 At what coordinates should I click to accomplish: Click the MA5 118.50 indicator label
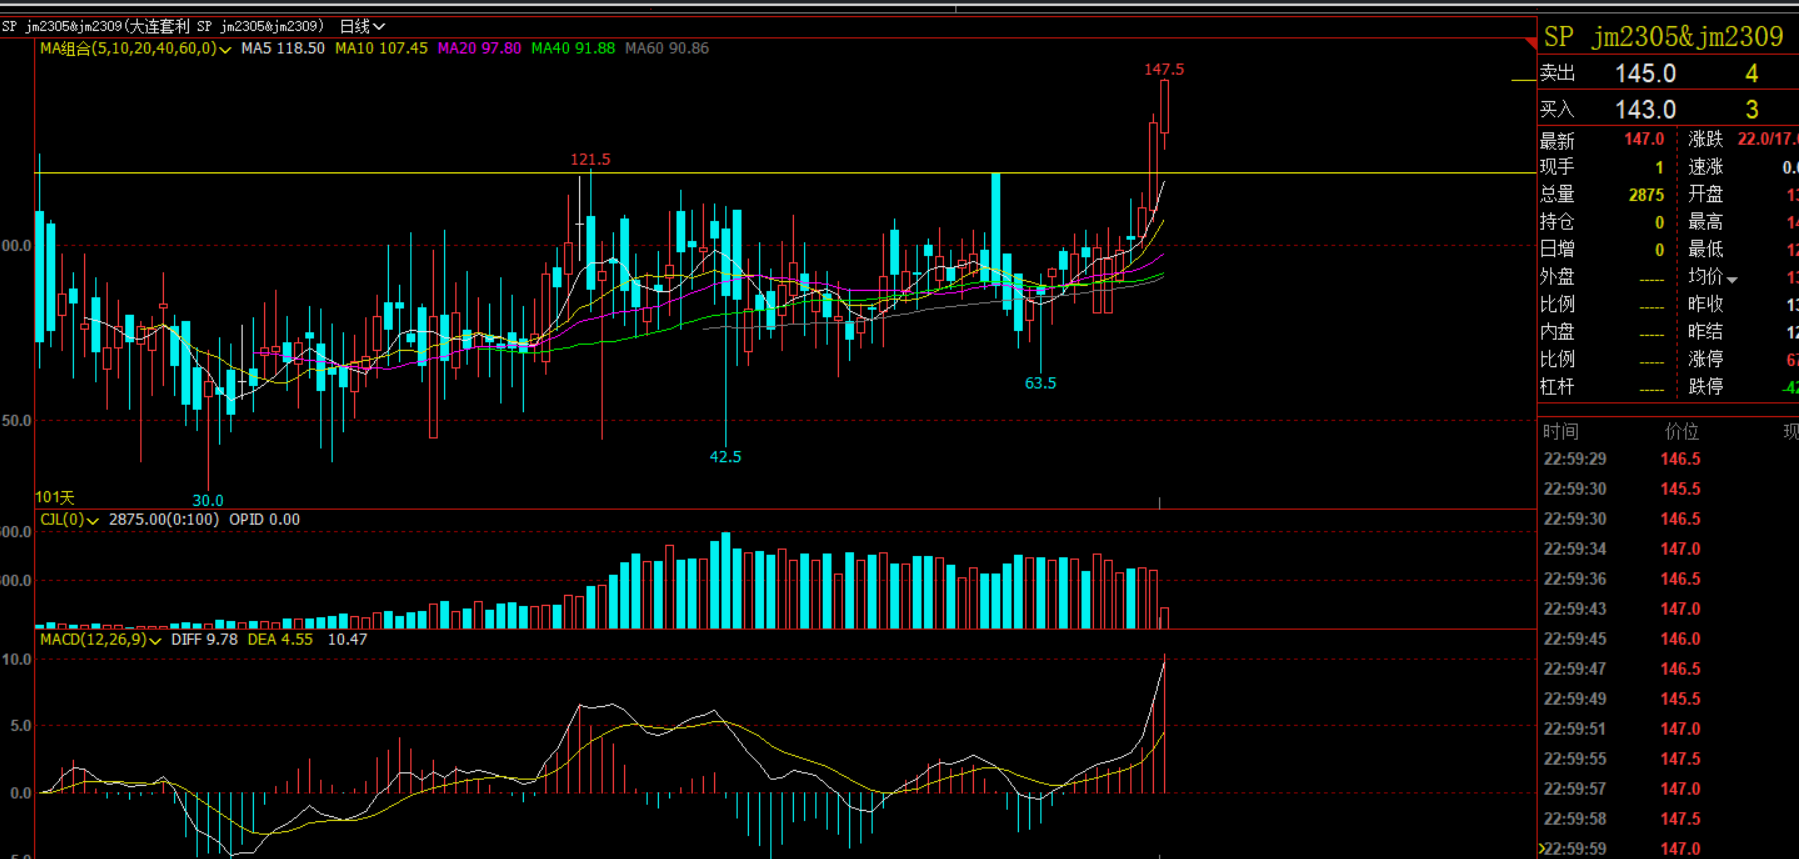coord(283,48)
